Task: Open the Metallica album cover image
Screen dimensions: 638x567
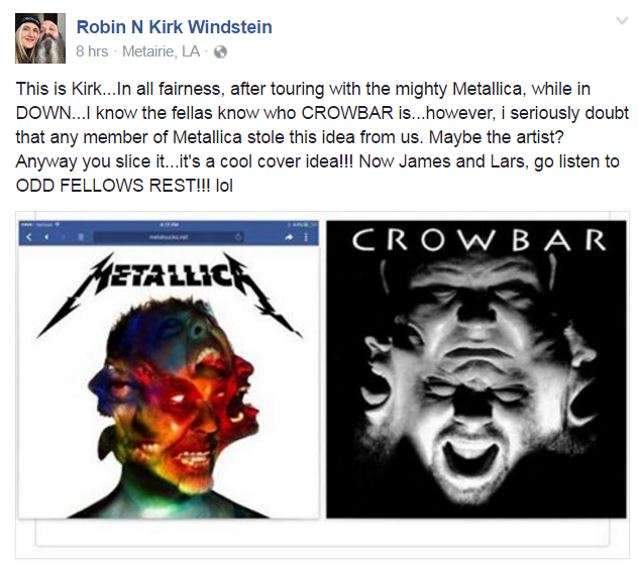Action: pyautogui.click(x=169, y=370)
